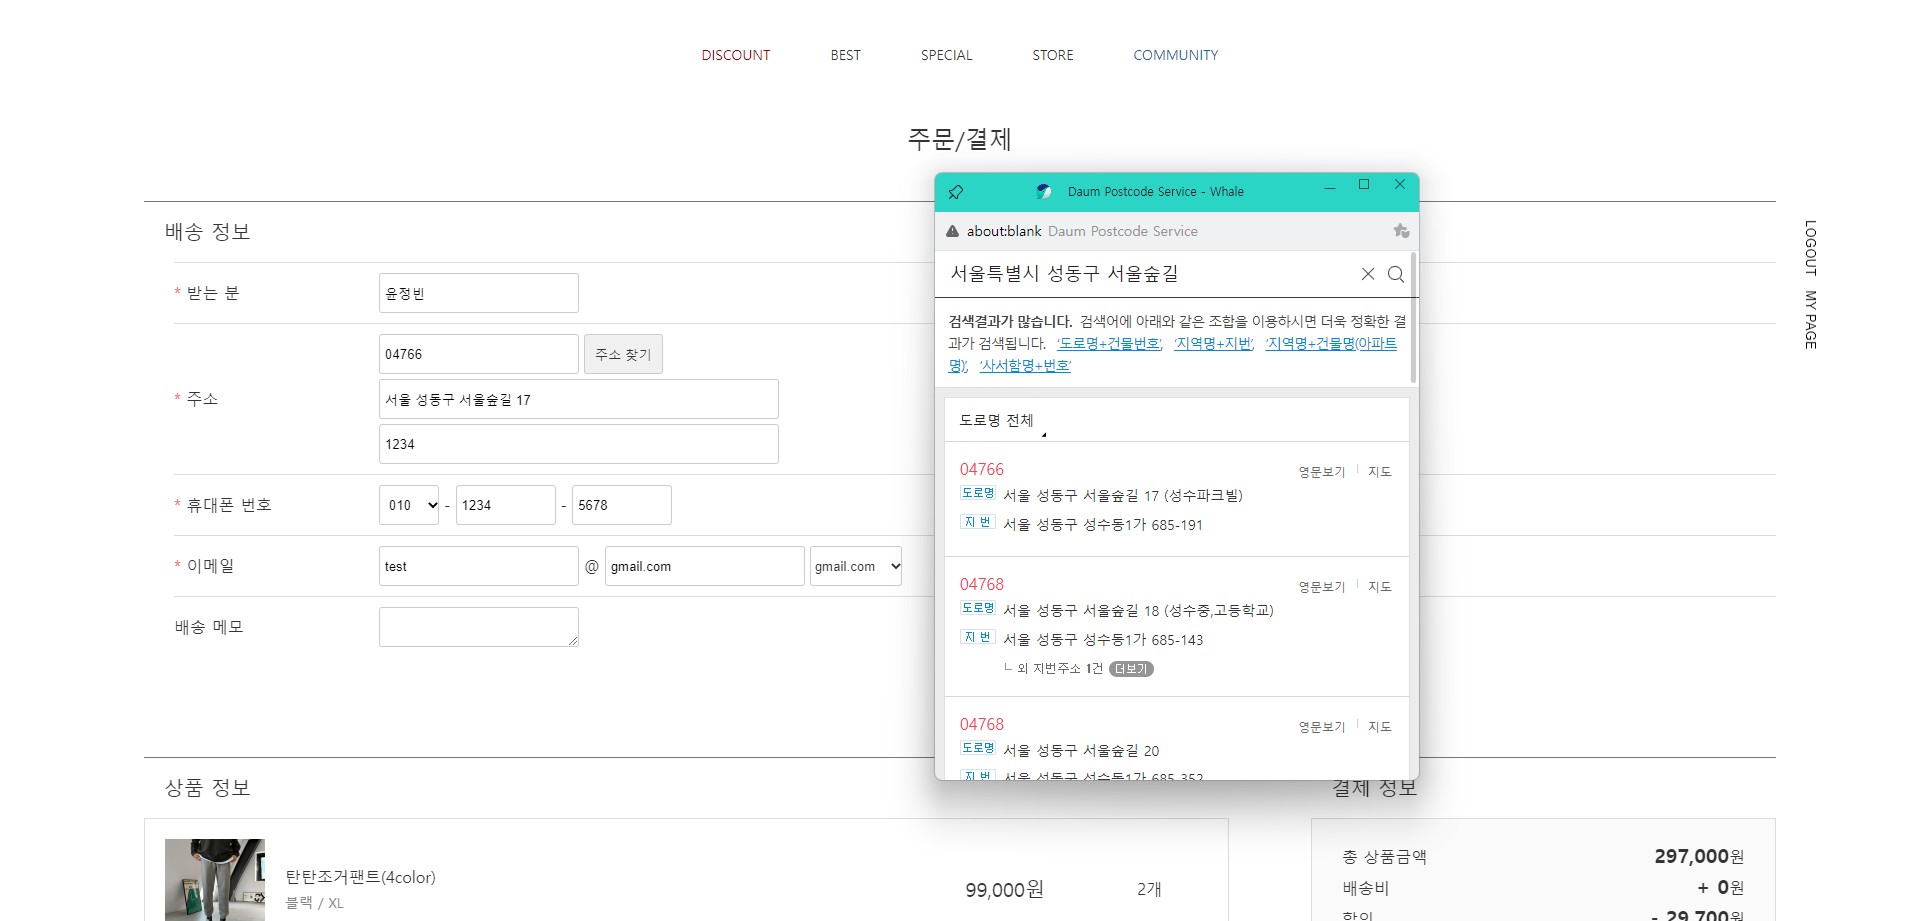Viewport: 1908px width, 921px height.
Task: Click 영문보기 for postcode 04766
Action: click(1322, 472)
